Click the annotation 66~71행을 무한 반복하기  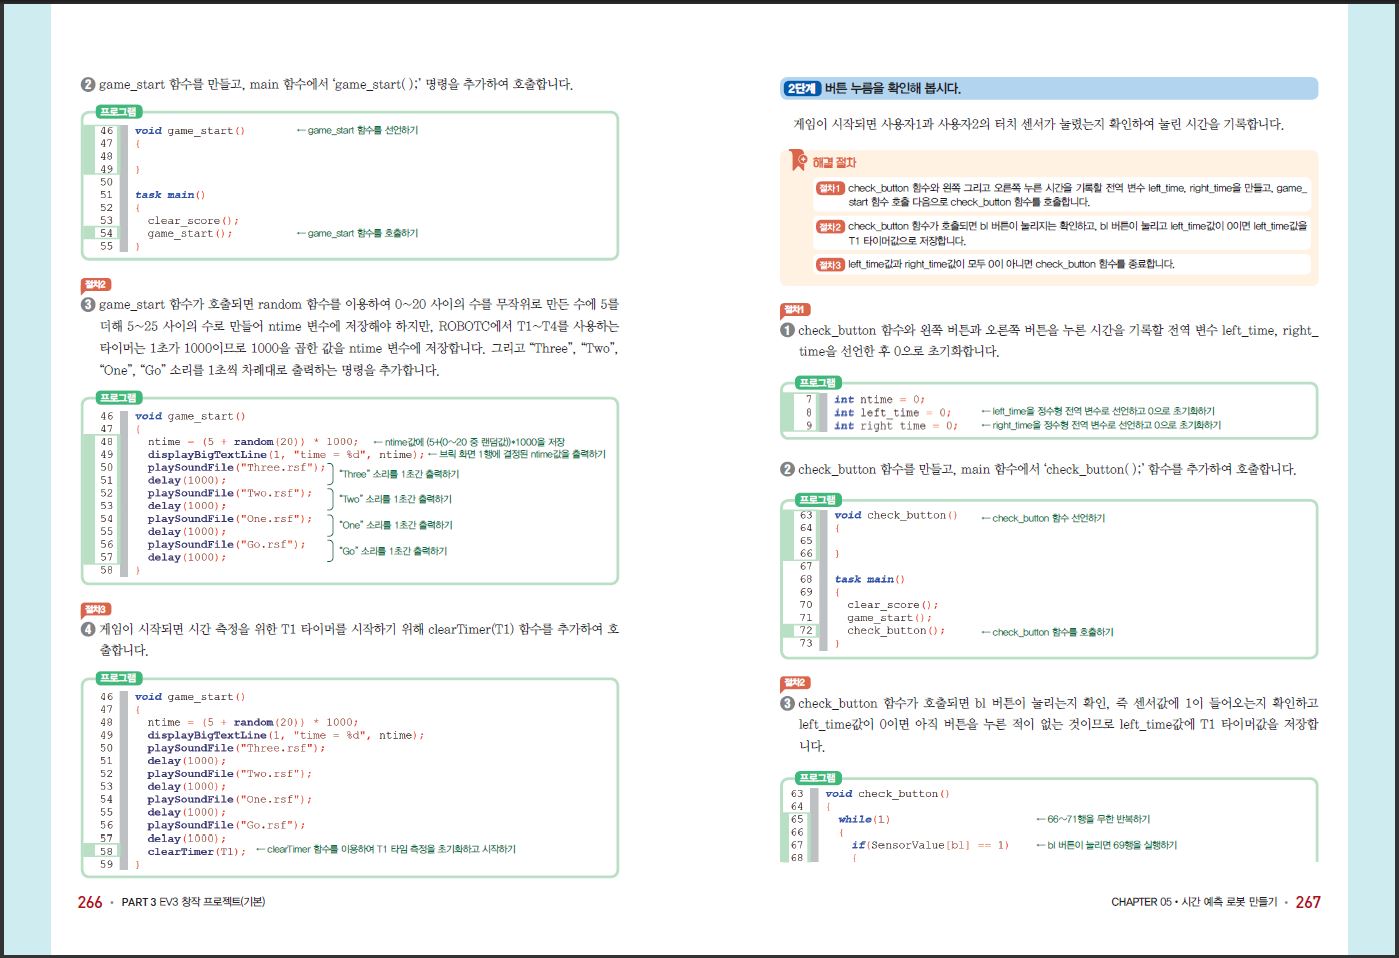(1093, 819)
